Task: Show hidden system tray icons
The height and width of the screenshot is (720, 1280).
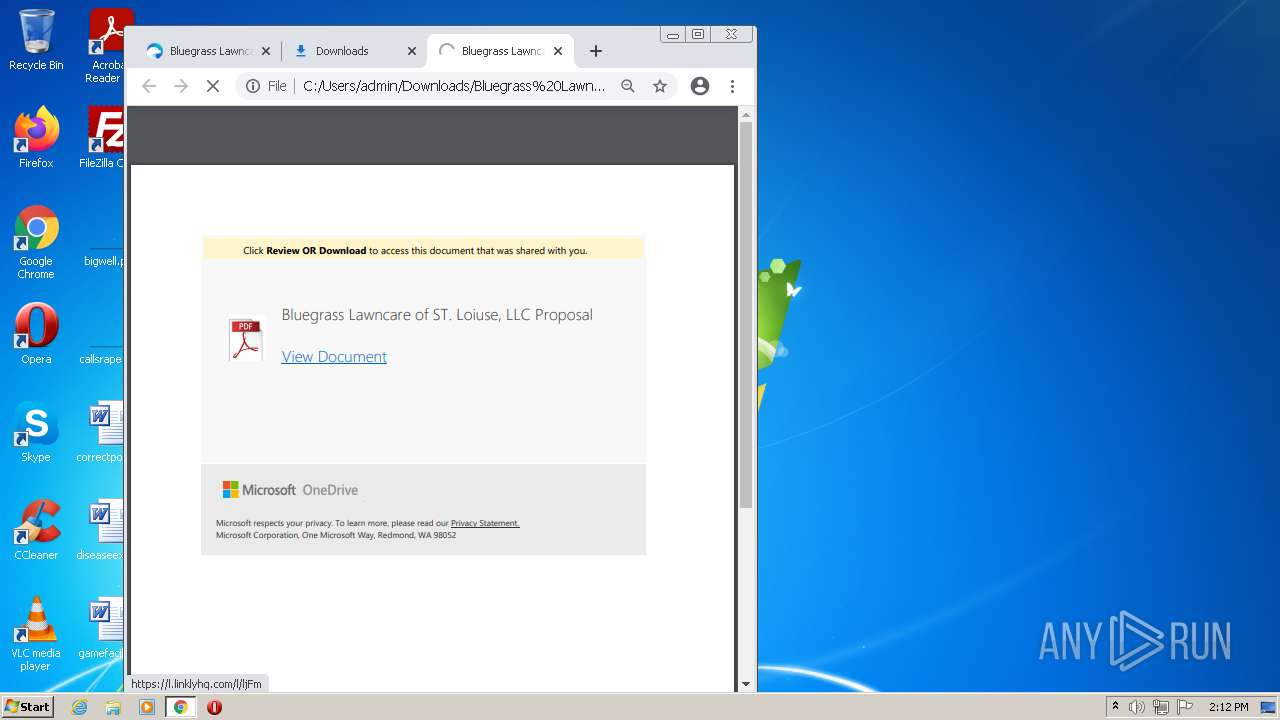Action: point(1116,707)
